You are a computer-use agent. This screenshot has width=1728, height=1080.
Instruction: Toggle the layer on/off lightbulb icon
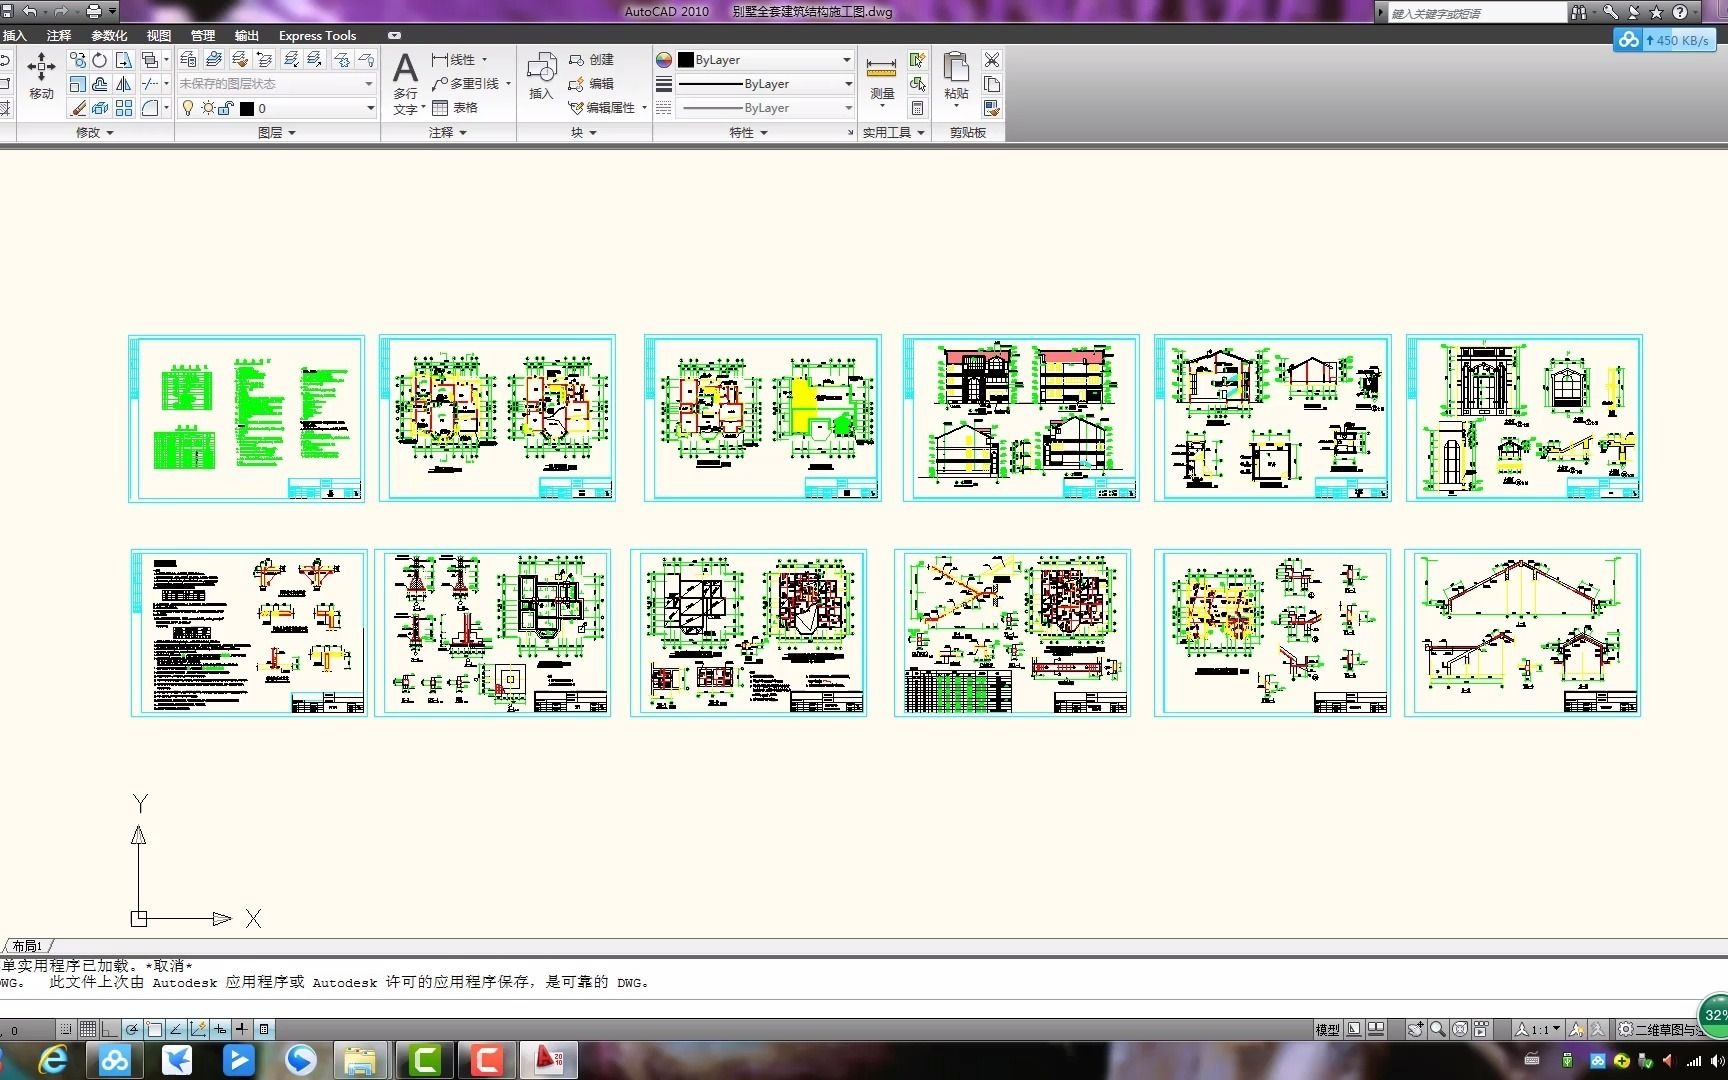click(187, 108)
